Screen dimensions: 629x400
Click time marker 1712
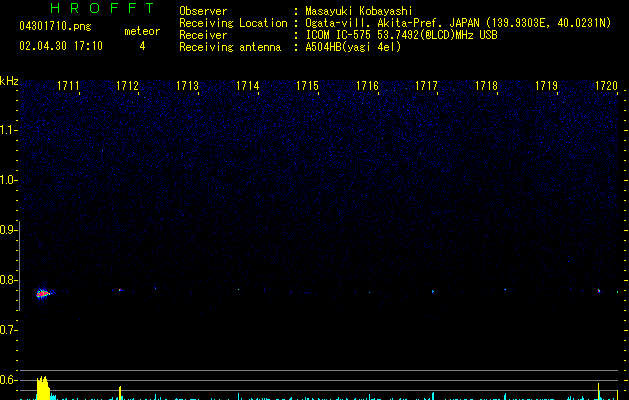coord(127,86)
